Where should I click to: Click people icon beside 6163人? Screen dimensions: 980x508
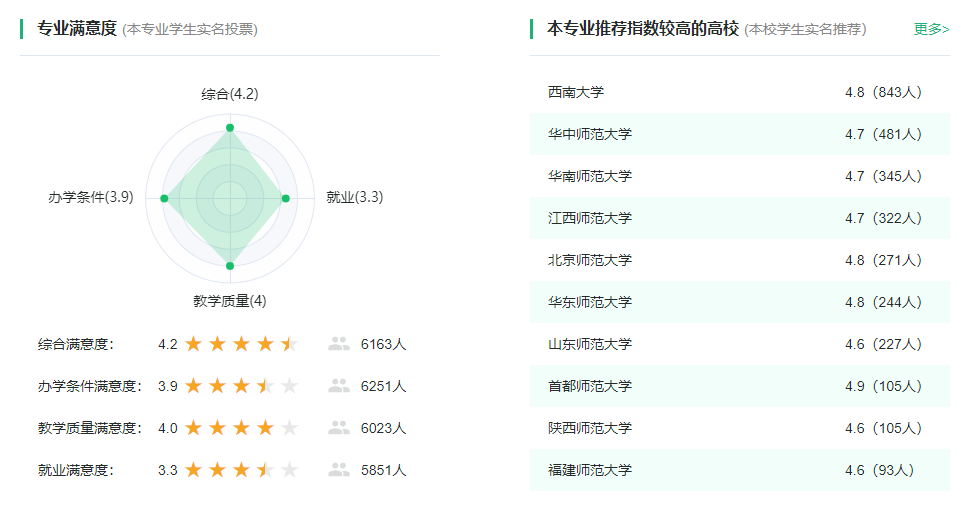[339, 344]
